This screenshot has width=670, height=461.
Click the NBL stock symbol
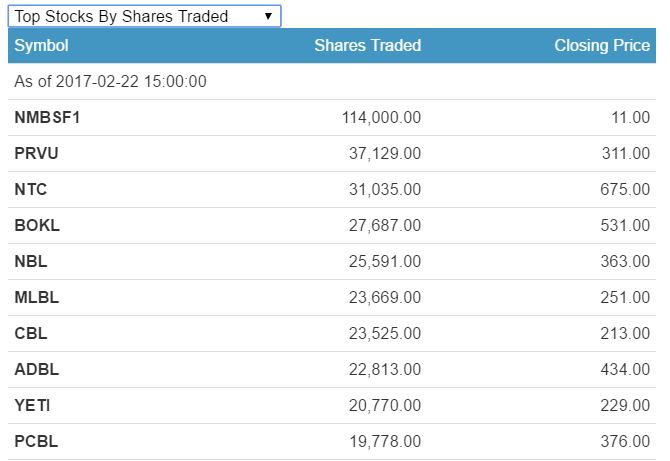31,262
